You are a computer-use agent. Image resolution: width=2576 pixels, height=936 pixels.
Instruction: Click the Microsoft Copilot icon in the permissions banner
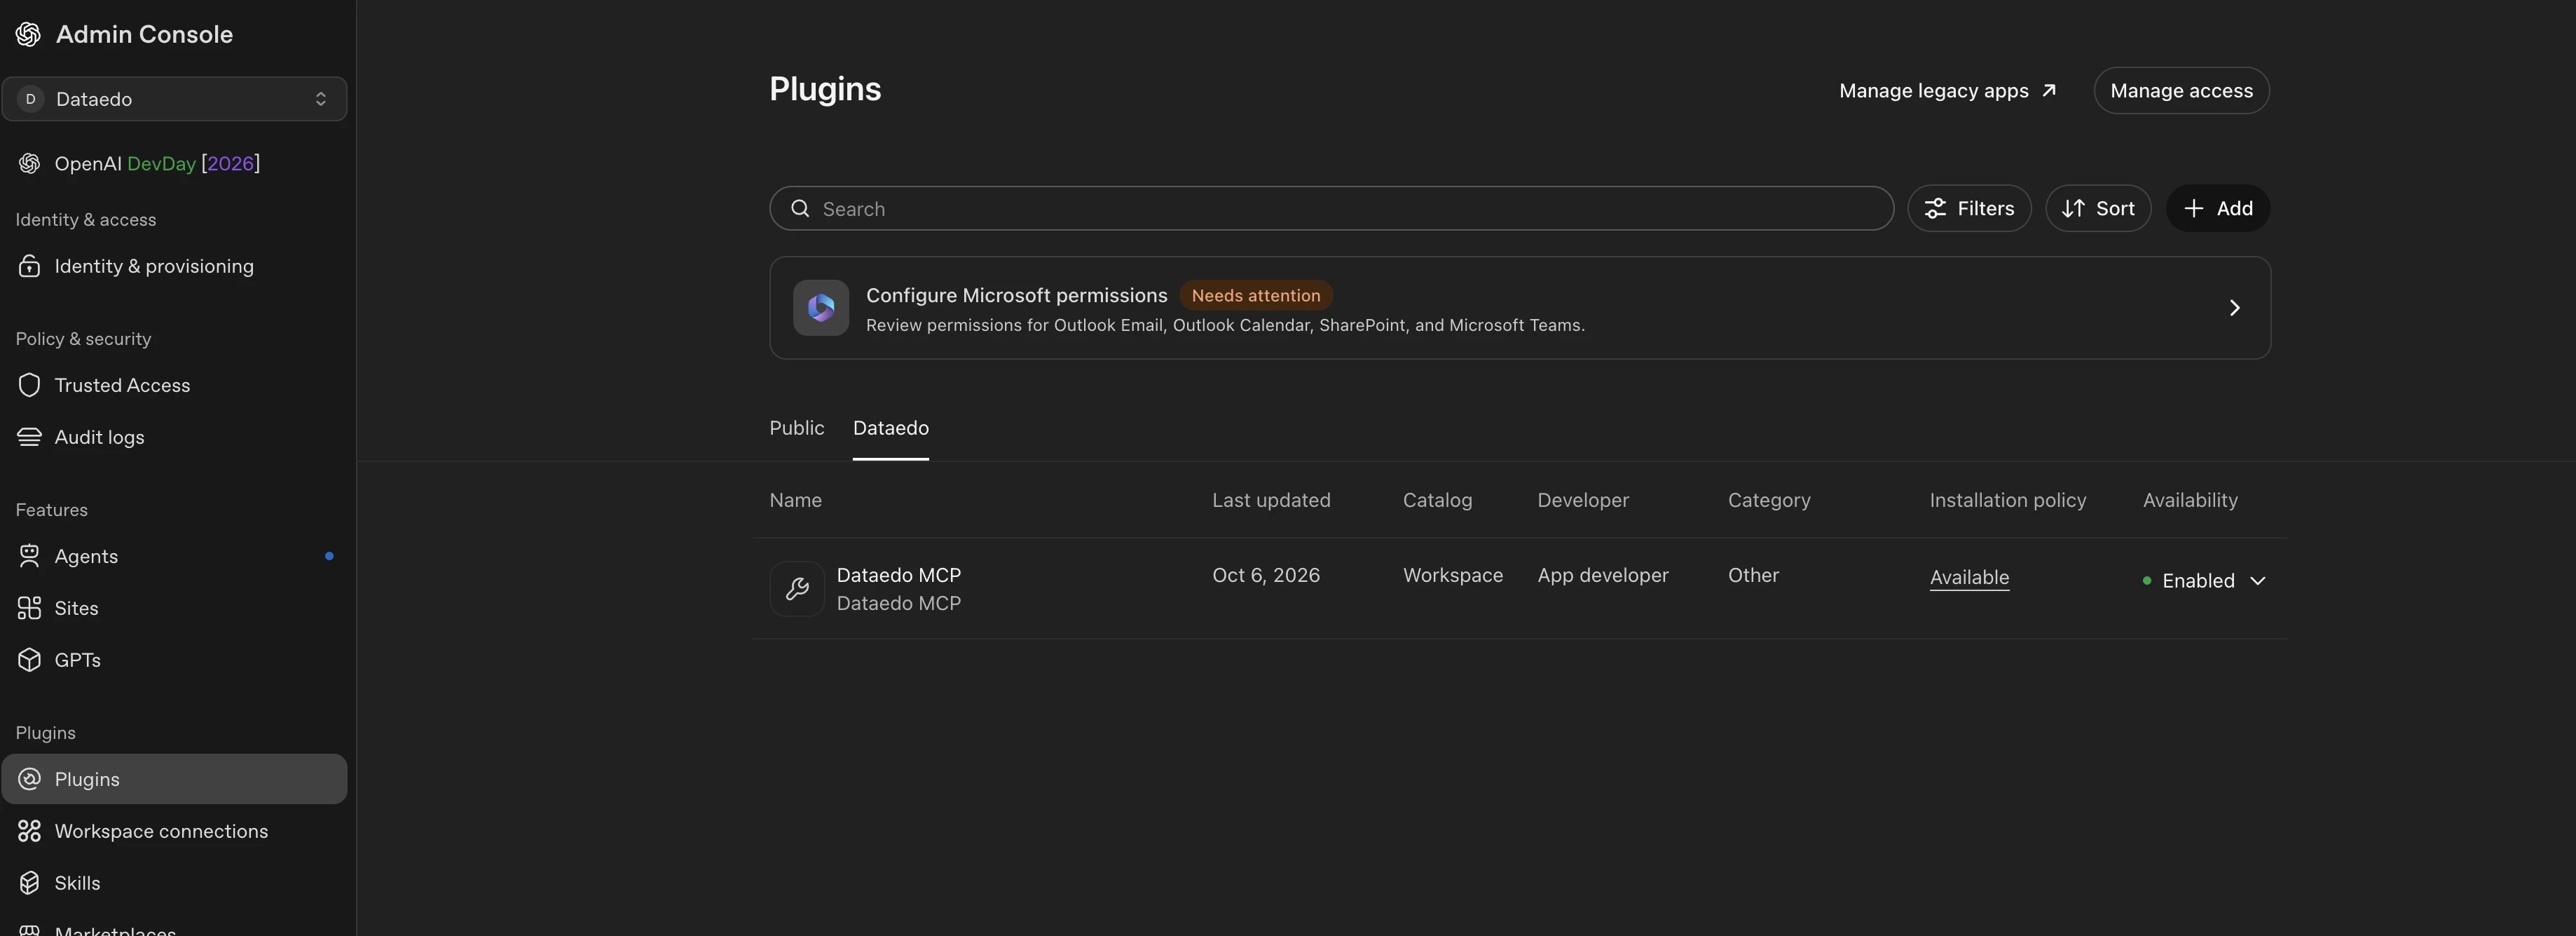(x=821, y=308)
